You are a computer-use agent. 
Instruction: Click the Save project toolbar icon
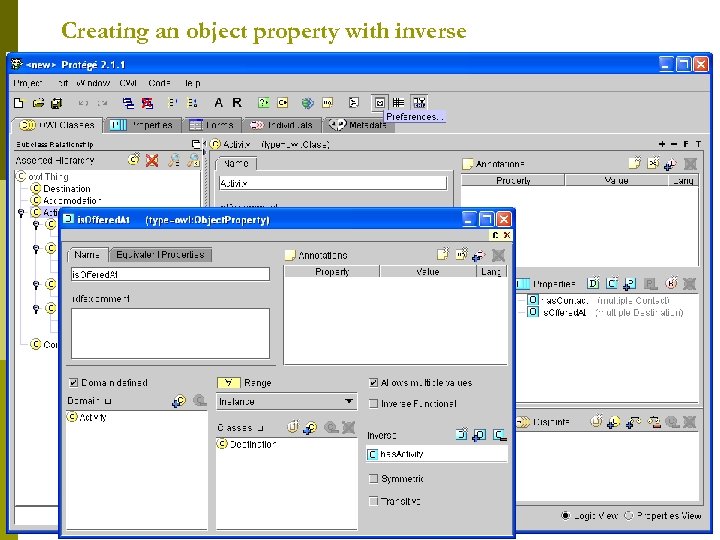tap(56, 103)
